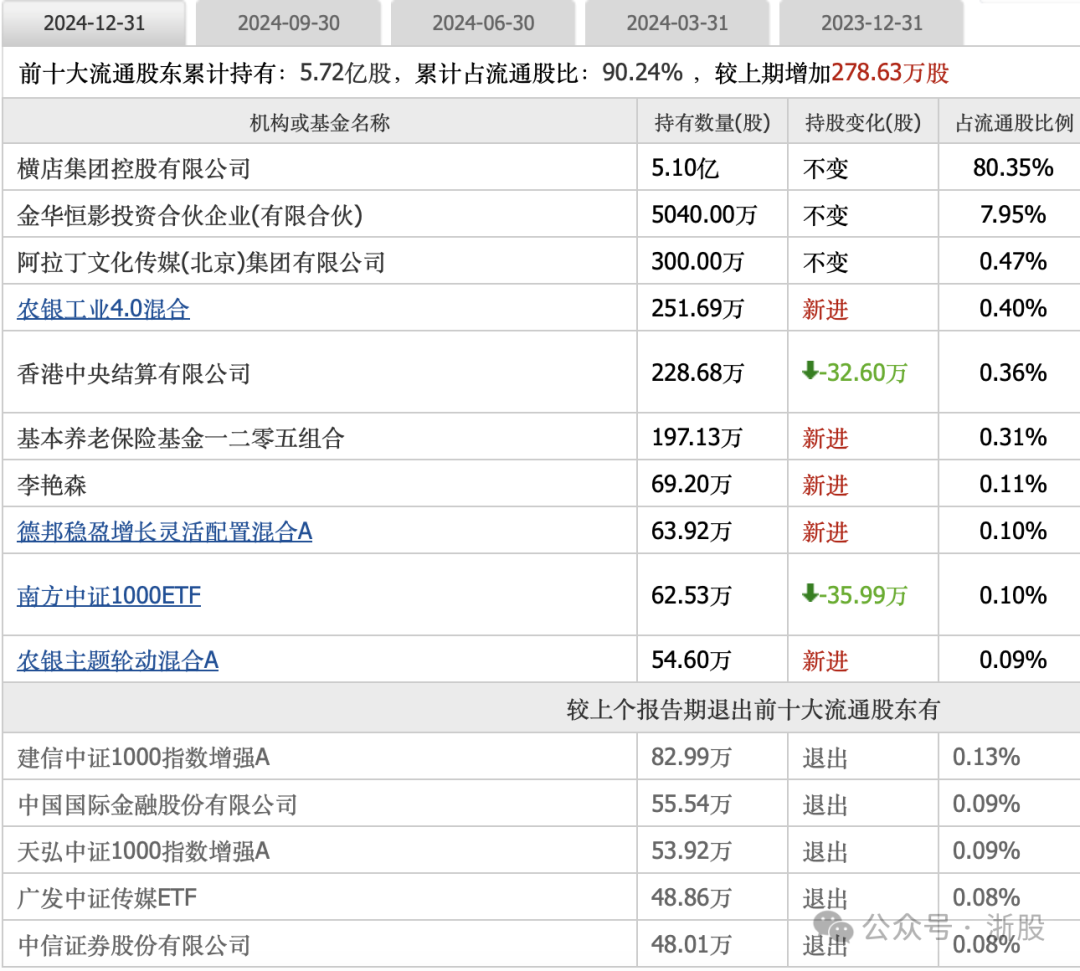
Task: Click the 5040.00万 holding value
Action: (x=704, y=216)
